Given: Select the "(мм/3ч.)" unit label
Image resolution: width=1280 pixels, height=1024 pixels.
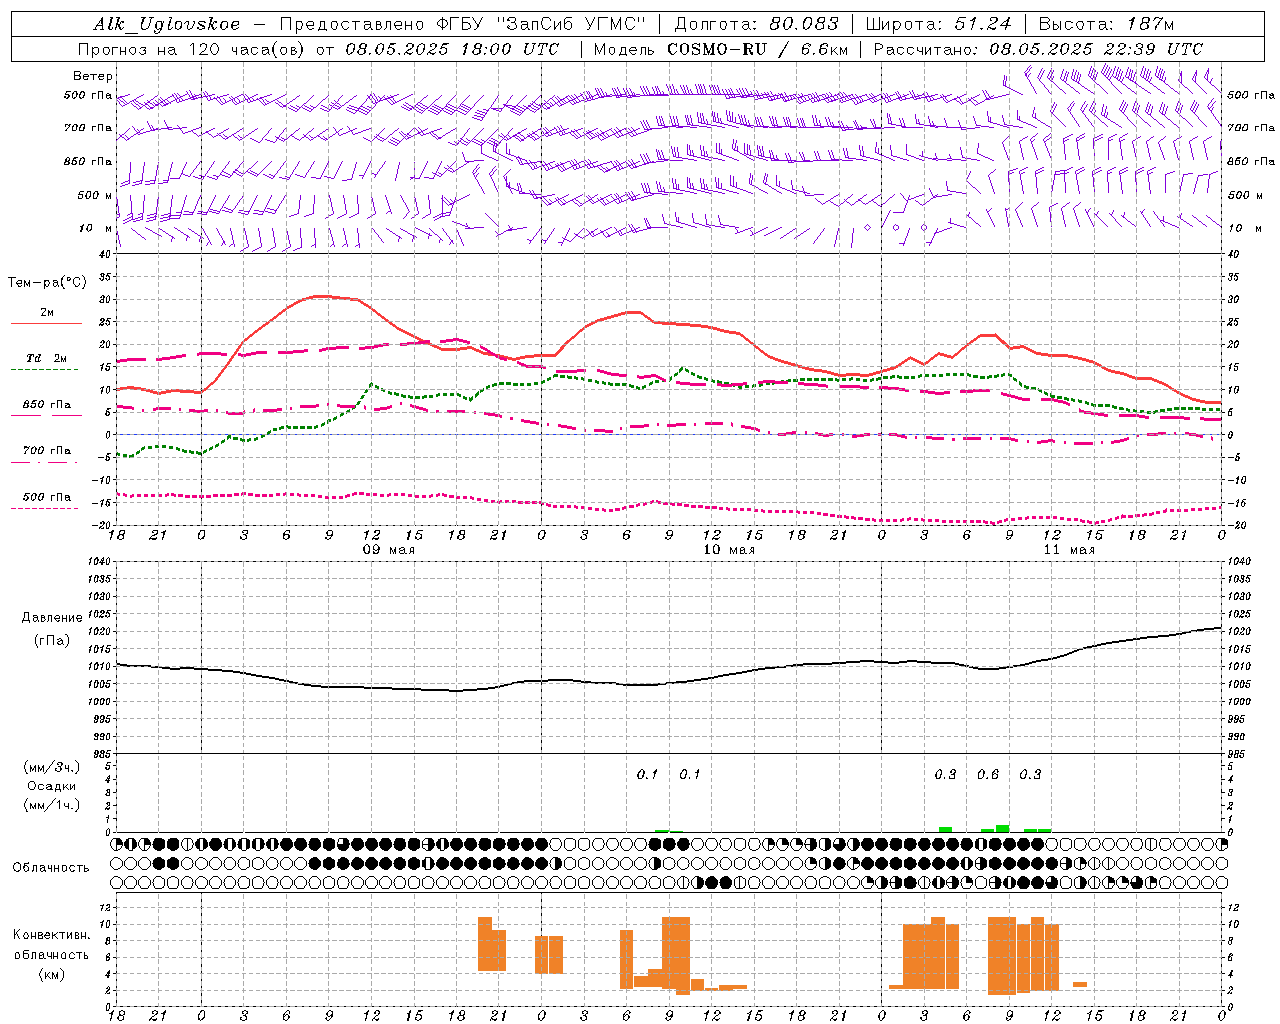Looking at the screenshot, I should point(52,767).
